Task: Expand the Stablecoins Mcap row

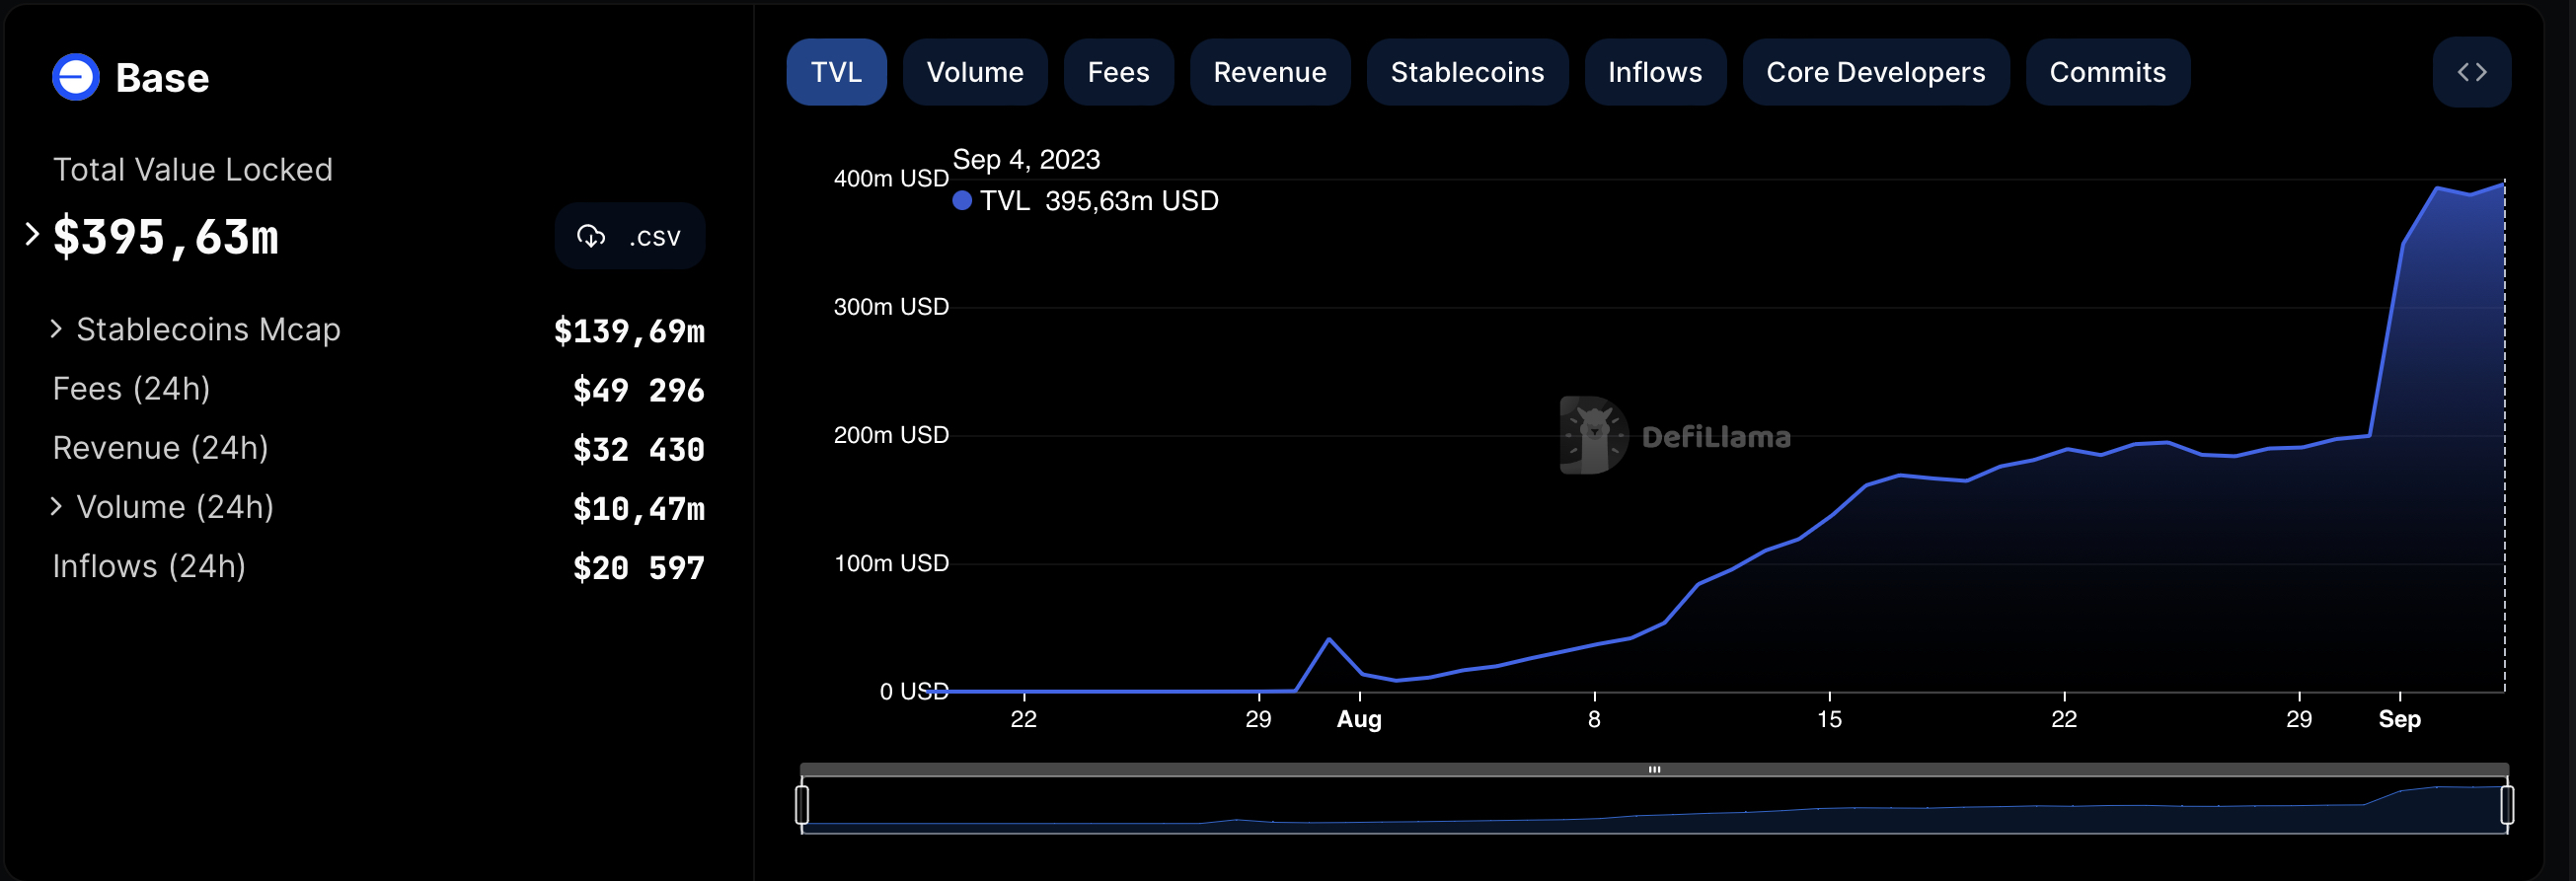Action: pyautogui.click(x=57, y=329)
